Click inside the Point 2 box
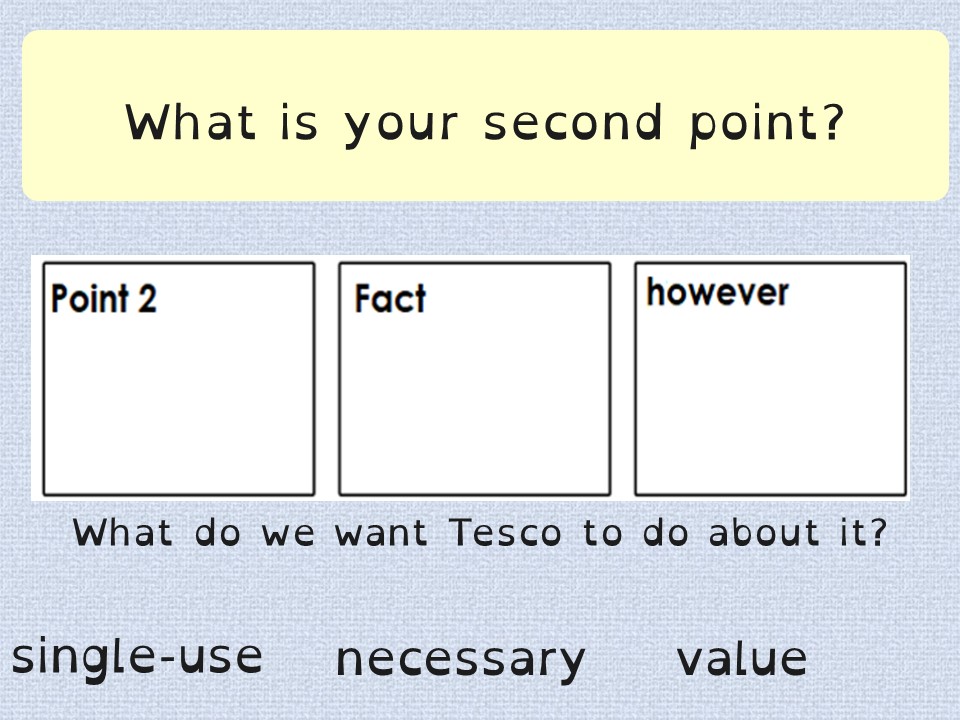The image size is (960, 720). click(x=179, y=379)
